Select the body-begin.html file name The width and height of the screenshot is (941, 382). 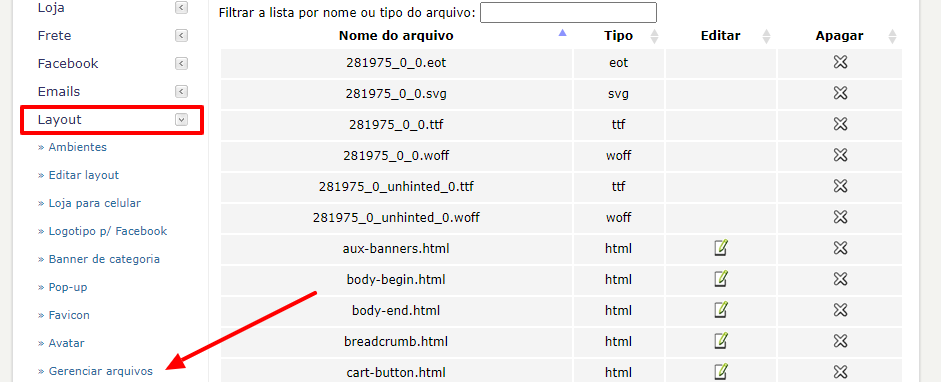(396, 279)
